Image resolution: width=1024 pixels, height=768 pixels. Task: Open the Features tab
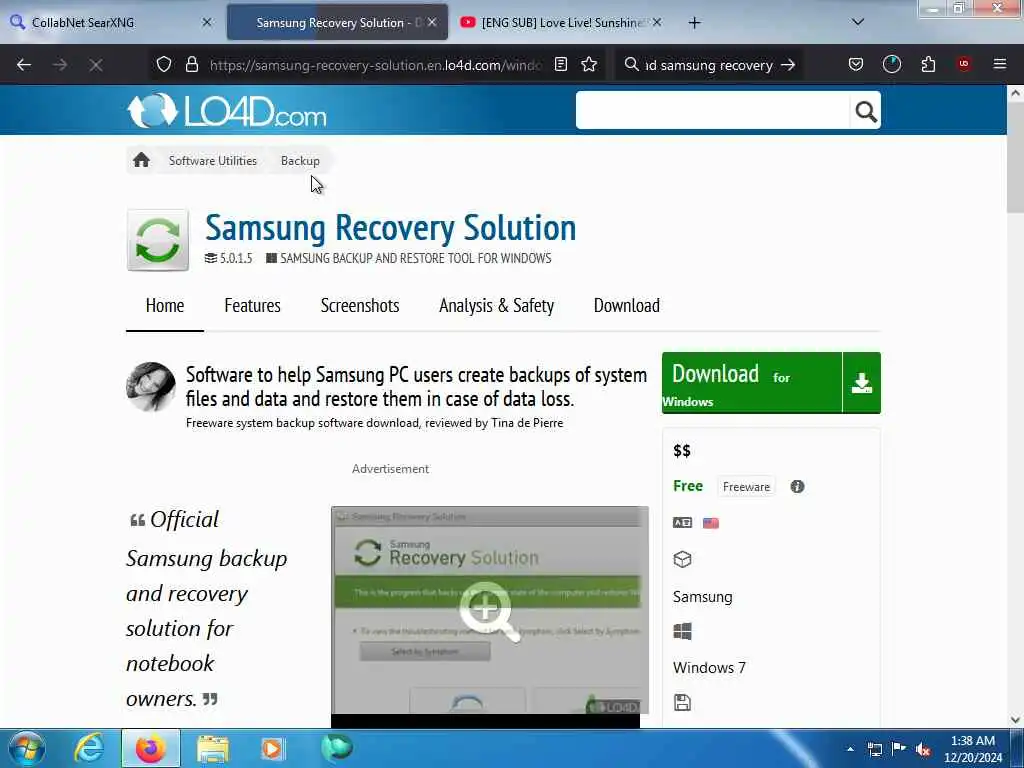(x=252, y=306)
